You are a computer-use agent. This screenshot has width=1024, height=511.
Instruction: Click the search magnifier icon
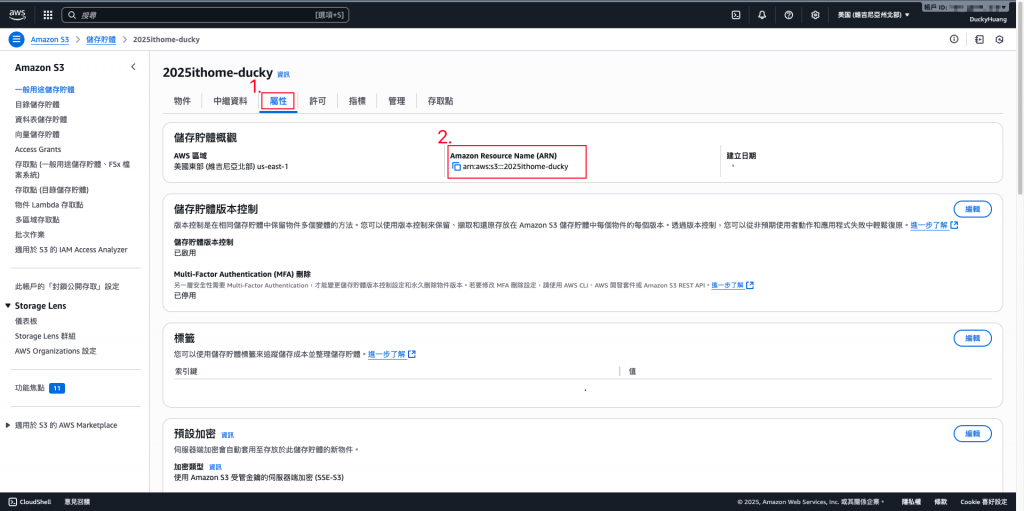coord(71,14)
